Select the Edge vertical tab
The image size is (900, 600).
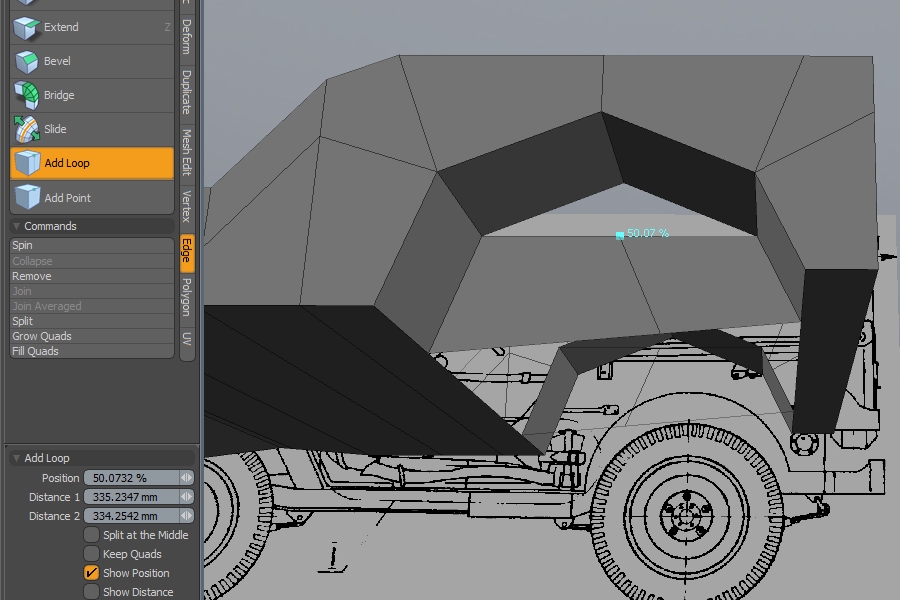pyautogui.click(x=187, y=251)
